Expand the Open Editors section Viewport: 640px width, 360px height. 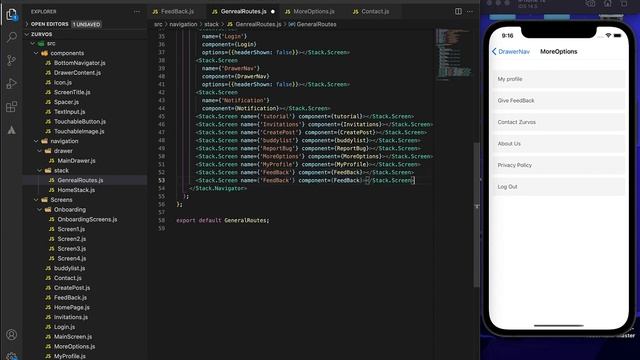(x=50, y=24)
